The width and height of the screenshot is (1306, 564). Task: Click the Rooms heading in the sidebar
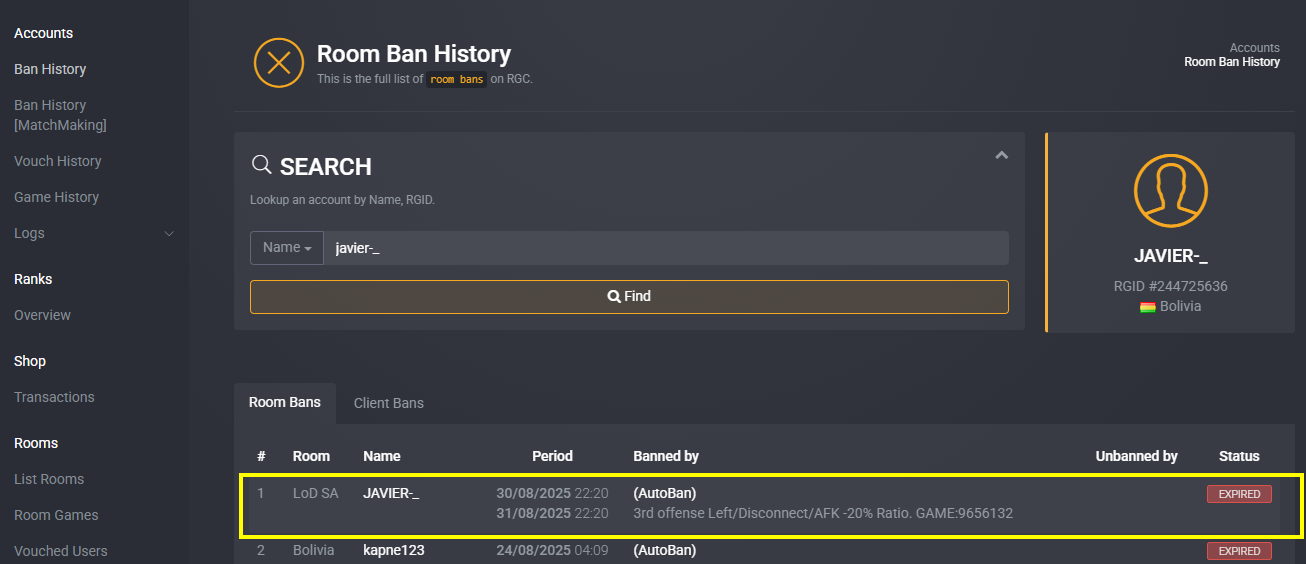click(36, 443)
